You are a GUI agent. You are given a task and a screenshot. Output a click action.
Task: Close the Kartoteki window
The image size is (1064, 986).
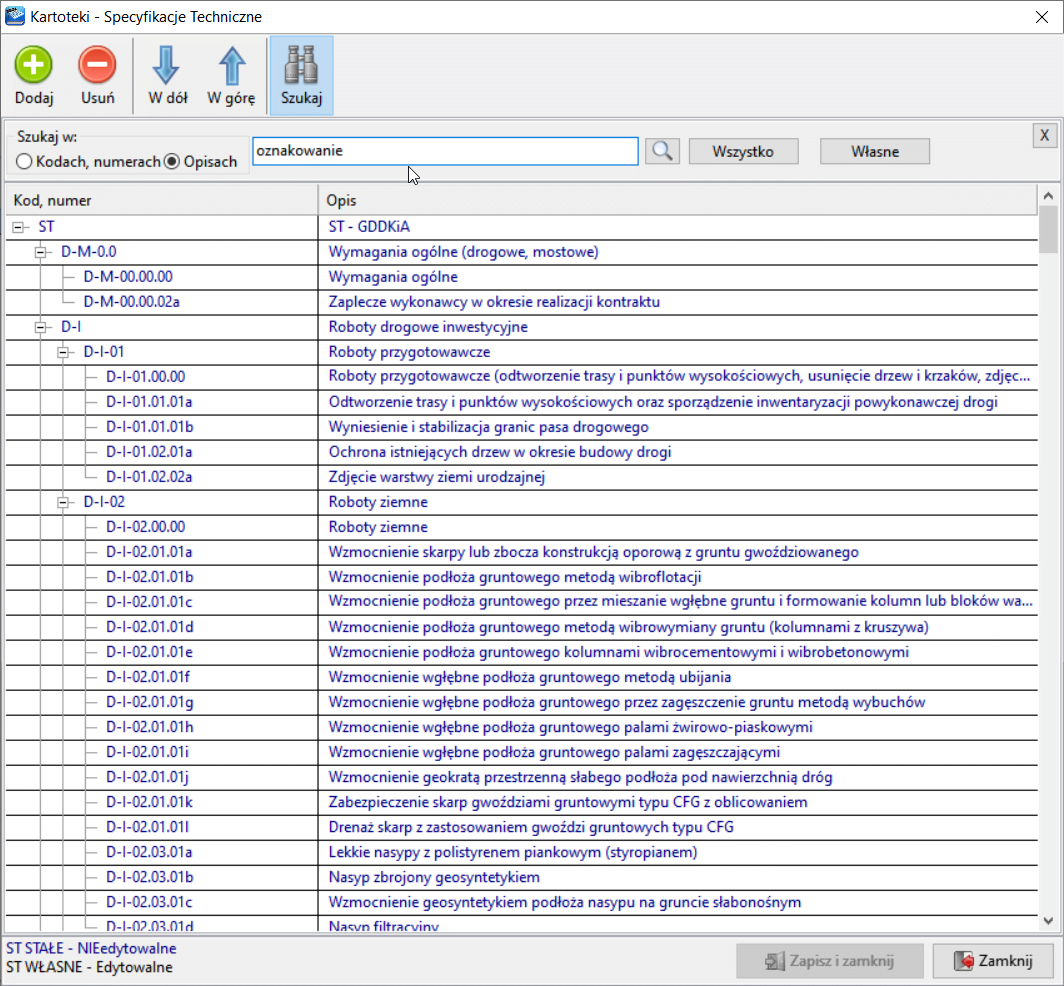[x=1042, y=17]
